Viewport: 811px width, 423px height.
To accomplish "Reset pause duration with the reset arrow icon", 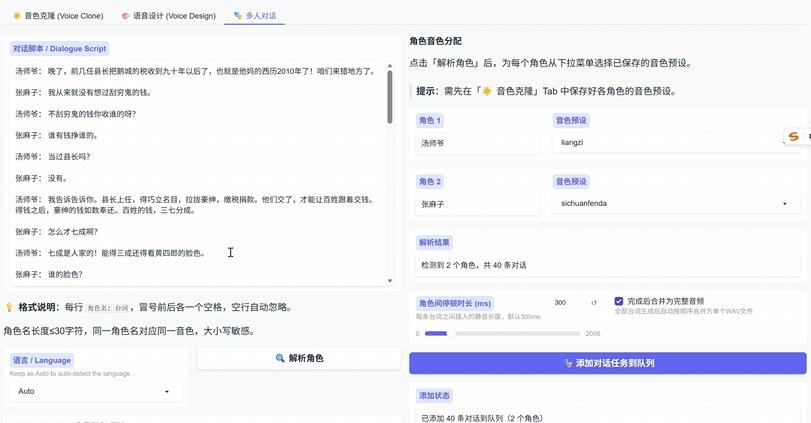I will coord(594,303).
